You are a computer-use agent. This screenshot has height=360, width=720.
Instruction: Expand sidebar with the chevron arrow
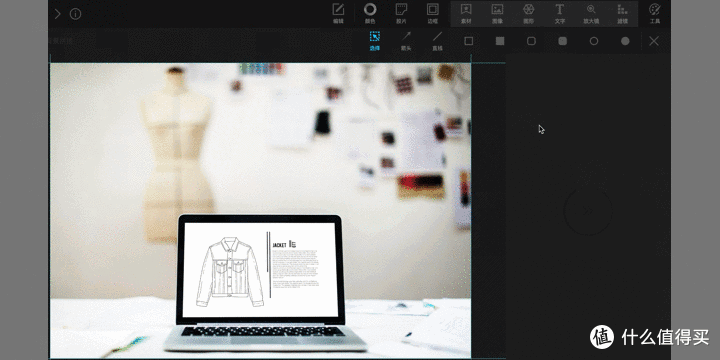coord(57,14)
